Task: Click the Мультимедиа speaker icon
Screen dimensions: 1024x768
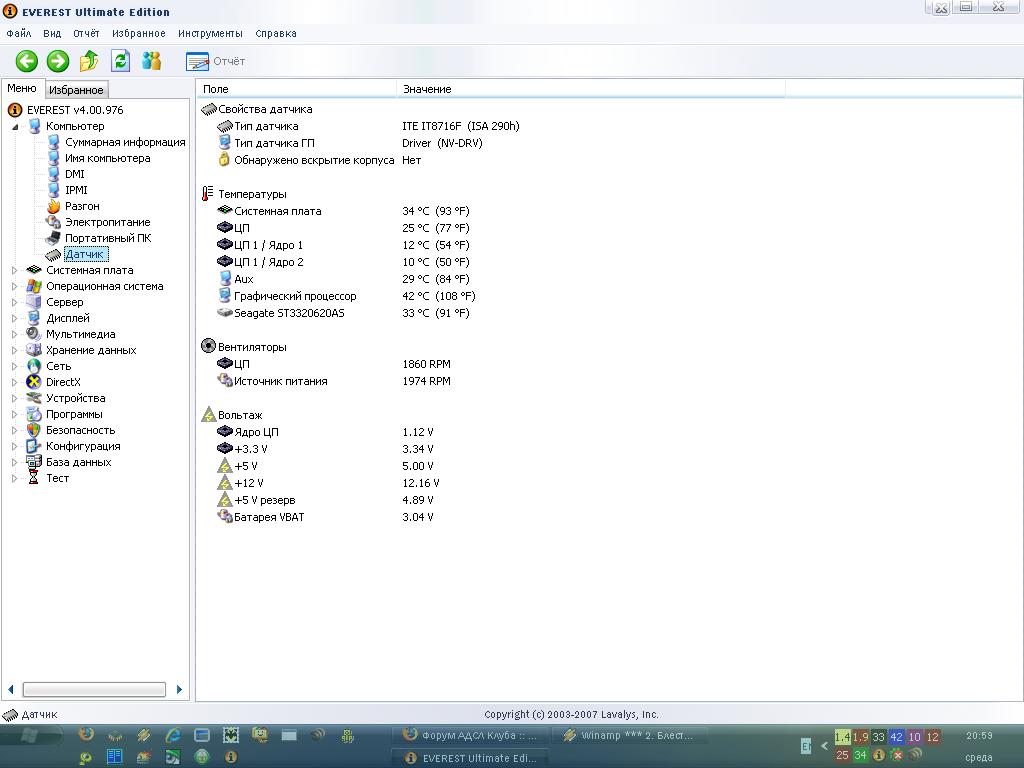Action: pyautogui.click(x=34, y=334)
